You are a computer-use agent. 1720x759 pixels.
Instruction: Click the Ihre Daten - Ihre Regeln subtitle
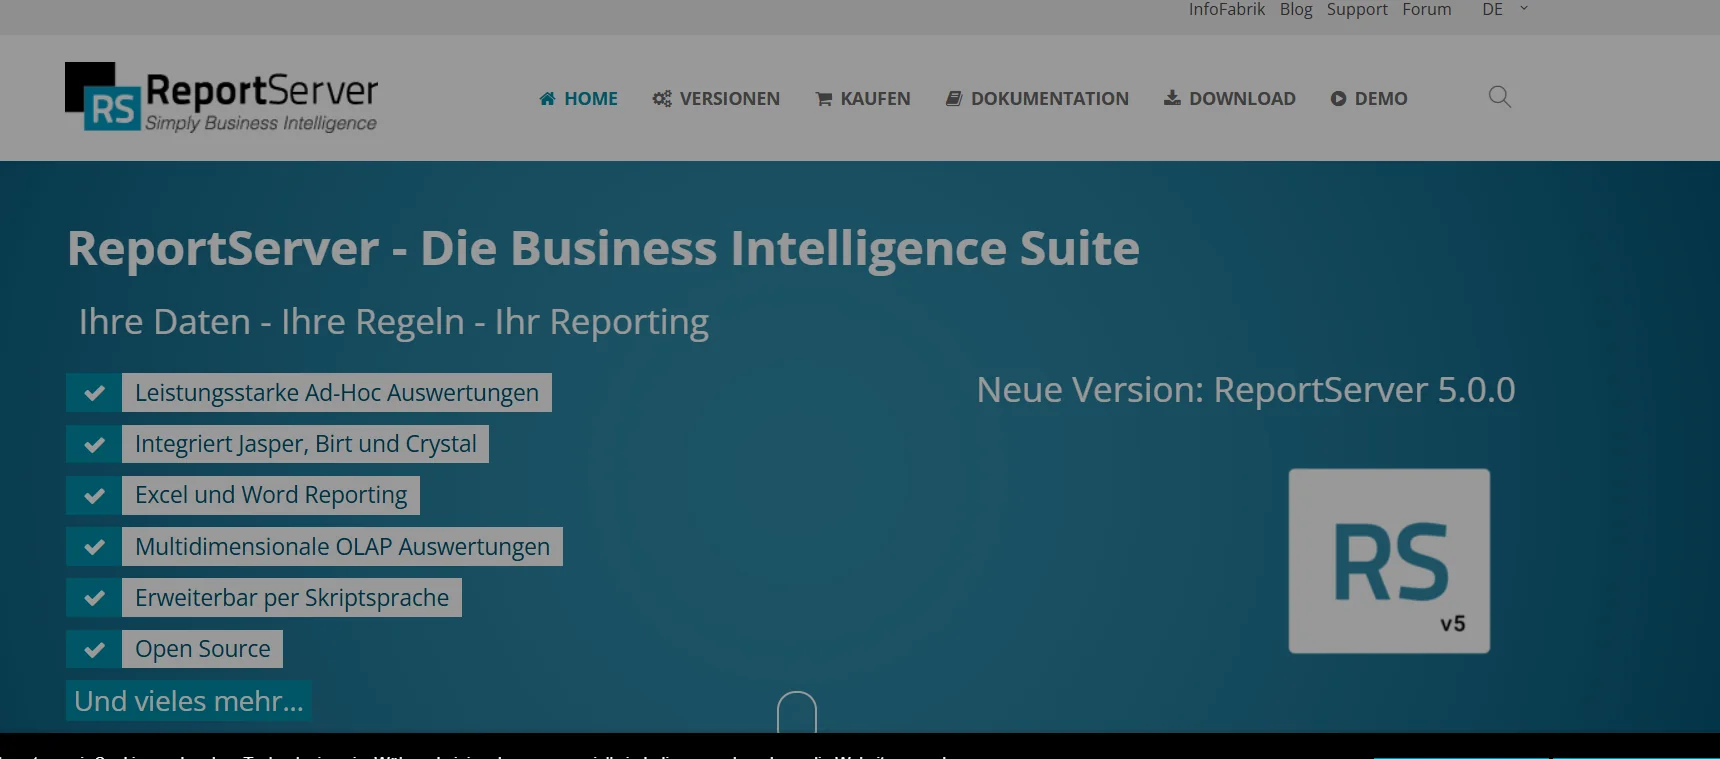(x=394, y=322)
